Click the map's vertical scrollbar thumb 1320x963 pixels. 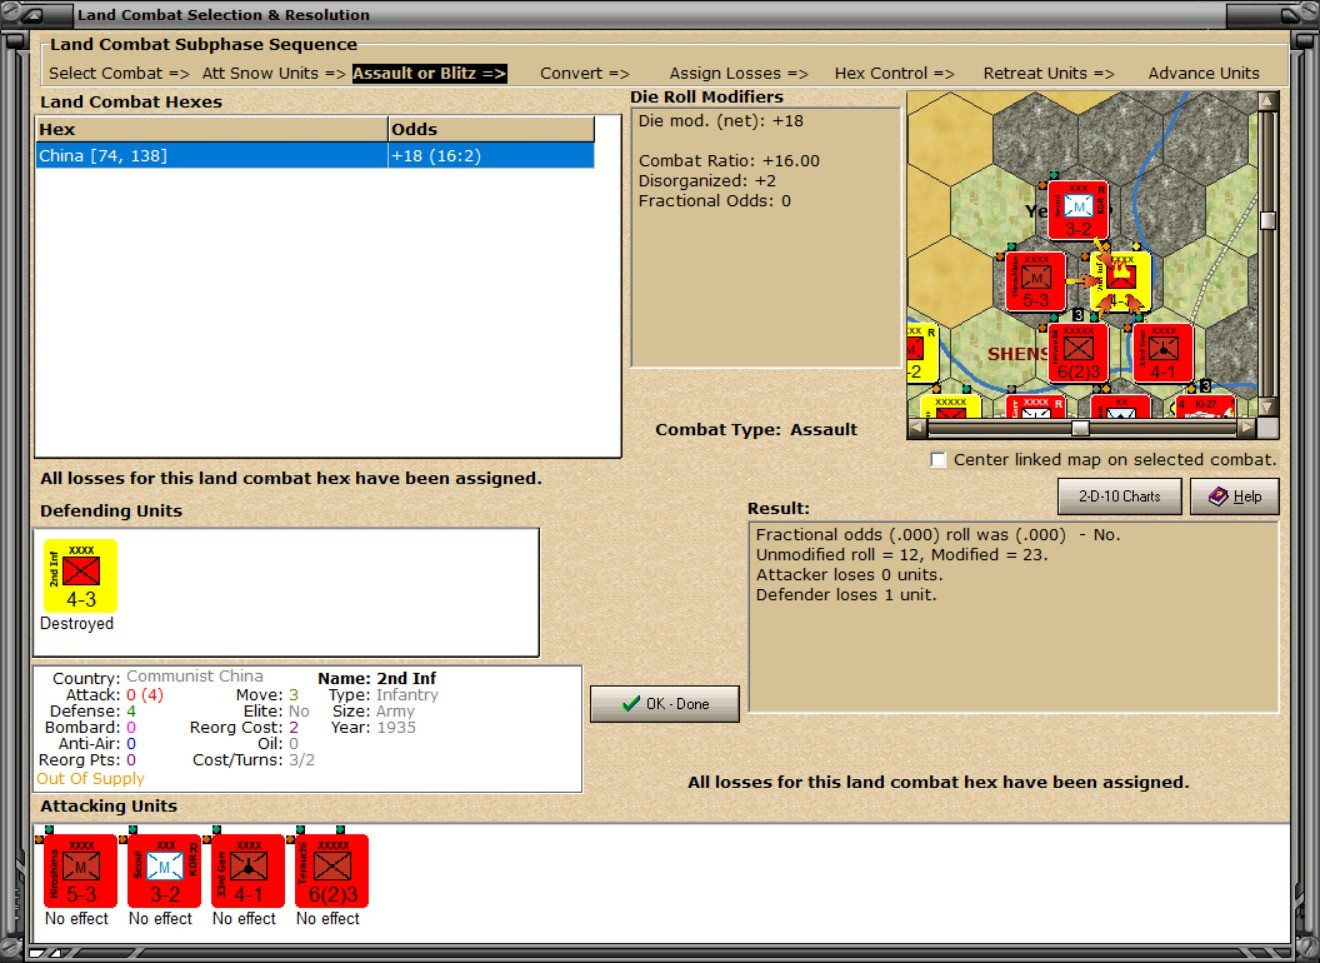pyautogui.click(x=1268, y=220)
